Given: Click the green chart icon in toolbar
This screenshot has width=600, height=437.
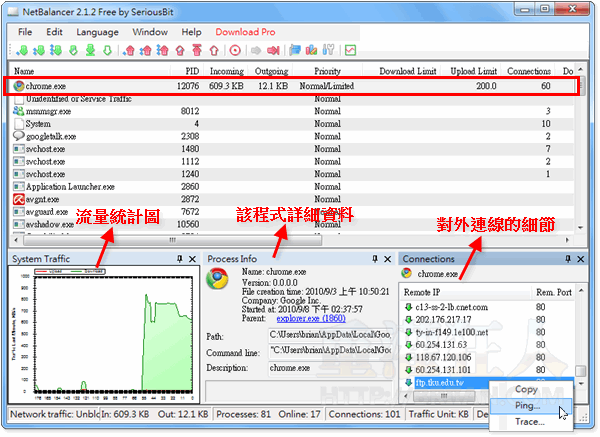Looking at the screenshot, I should [351, 49].
